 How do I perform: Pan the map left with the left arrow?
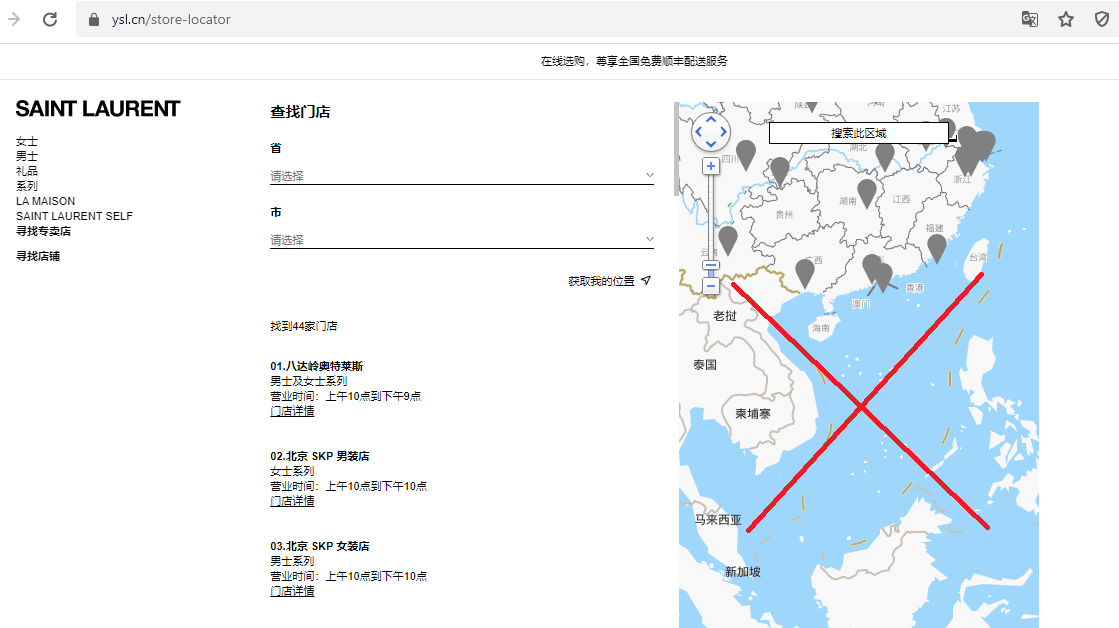click(x=698, y=132)
